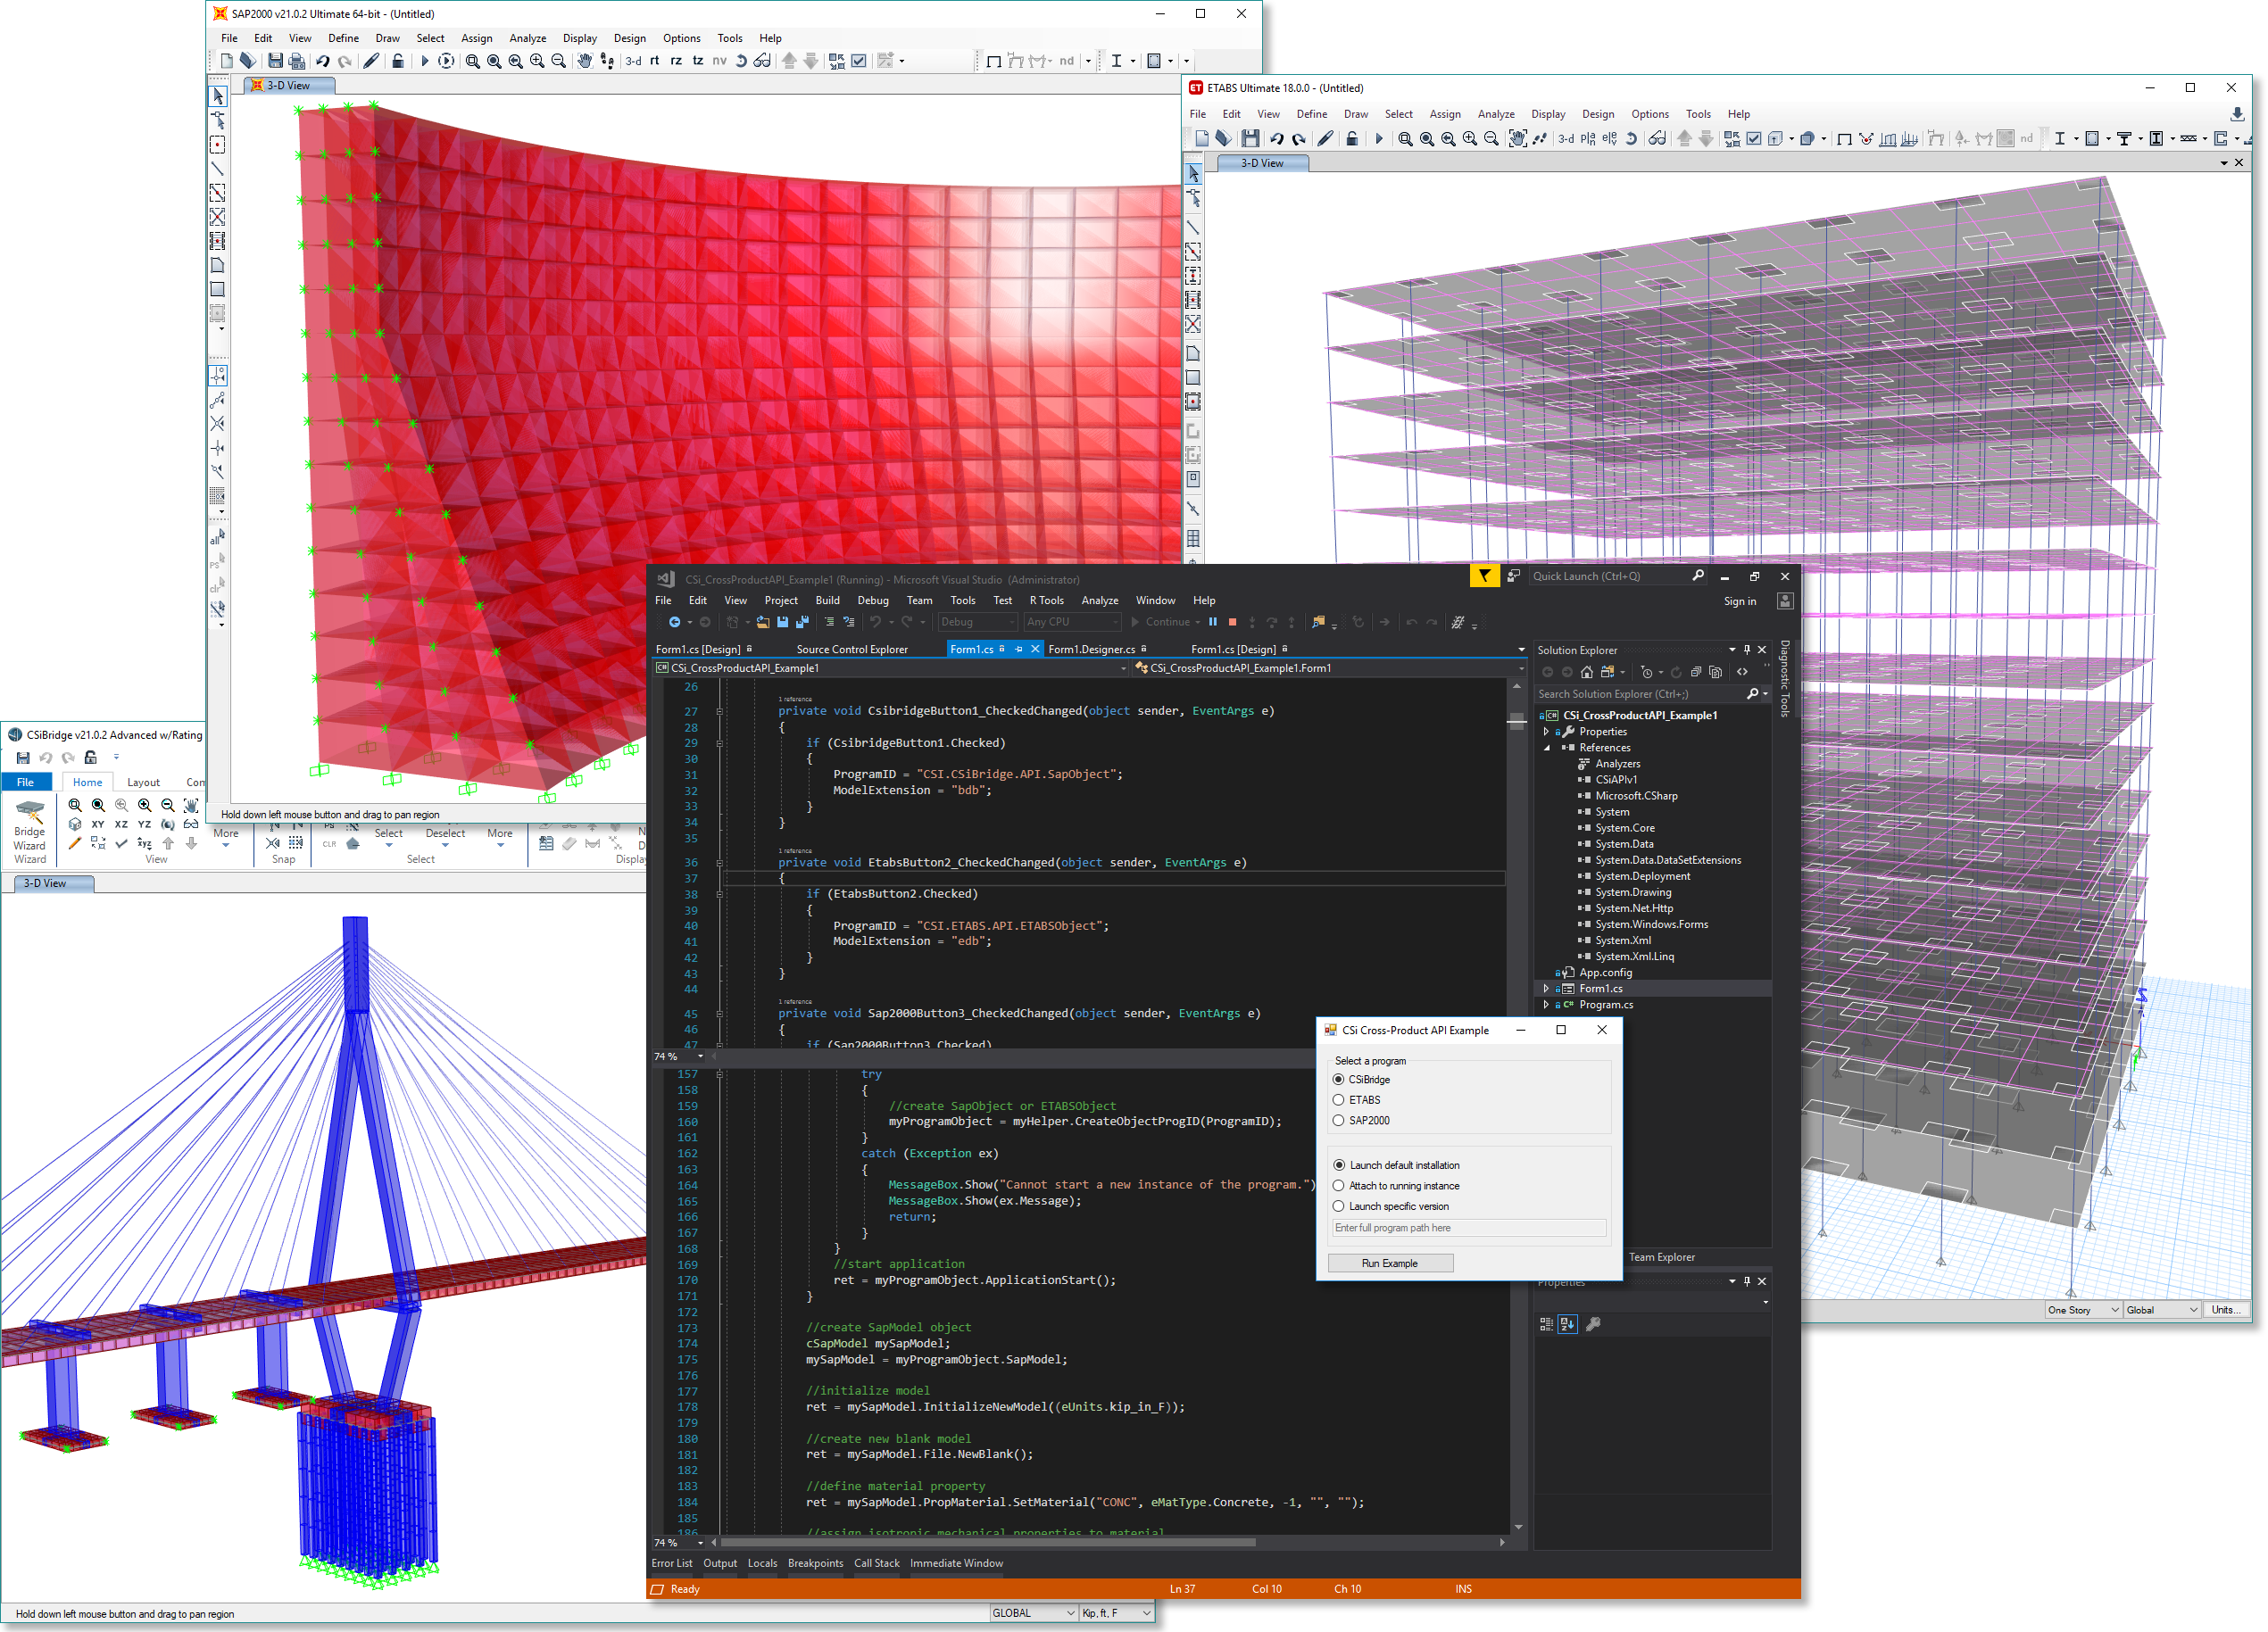
Task: Choose the SAP2000 program radio option
Action: [x=1338, y=1121]
